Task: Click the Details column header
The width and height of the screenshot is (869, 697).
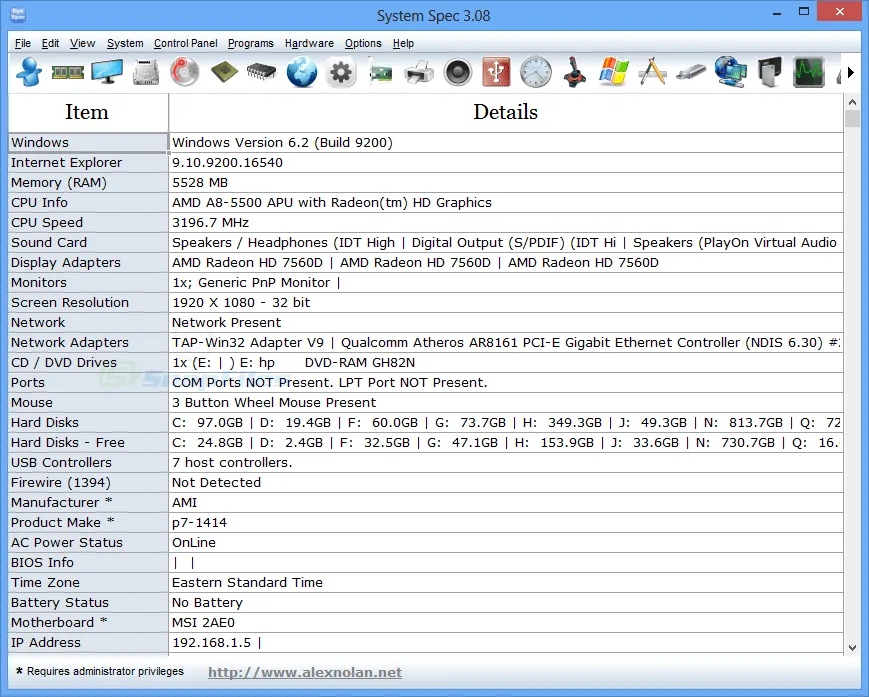Action: (506, 112)
